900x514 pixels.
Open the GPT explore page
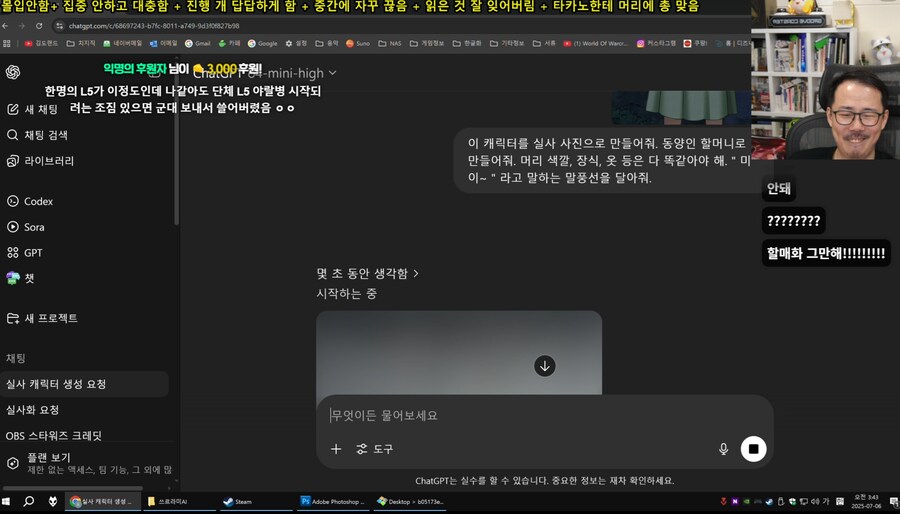pos(25,252)
